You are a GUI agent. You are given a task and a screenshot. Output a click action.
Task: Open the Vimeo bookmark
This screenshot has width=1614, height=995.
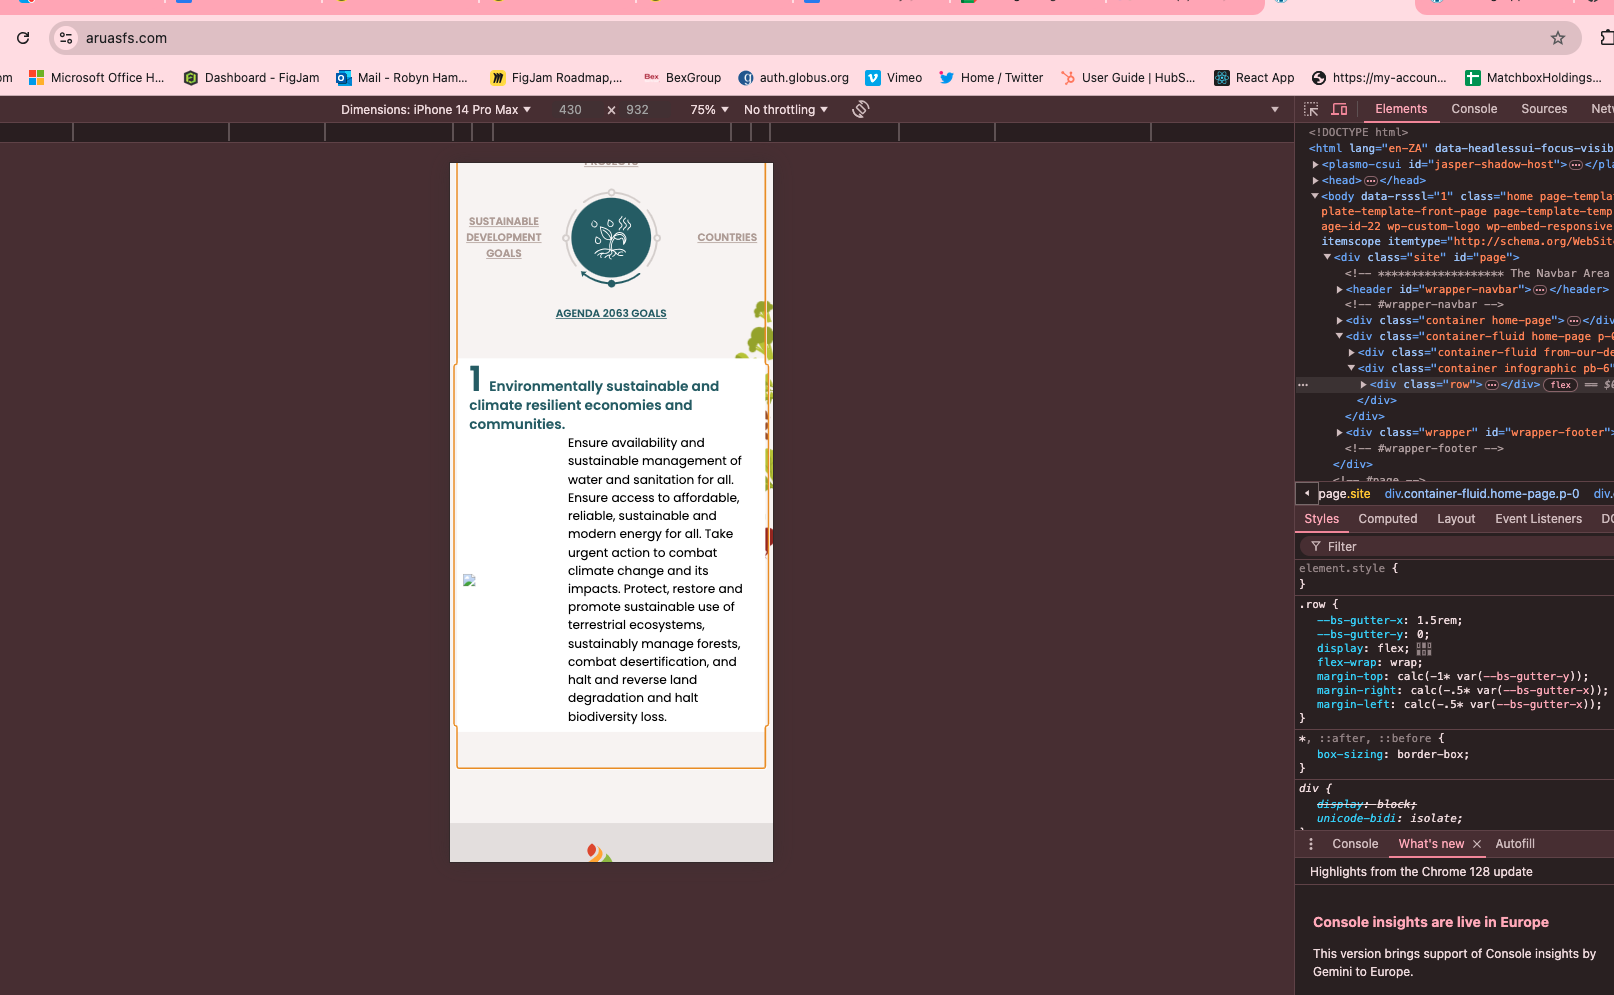pos(893,78)
